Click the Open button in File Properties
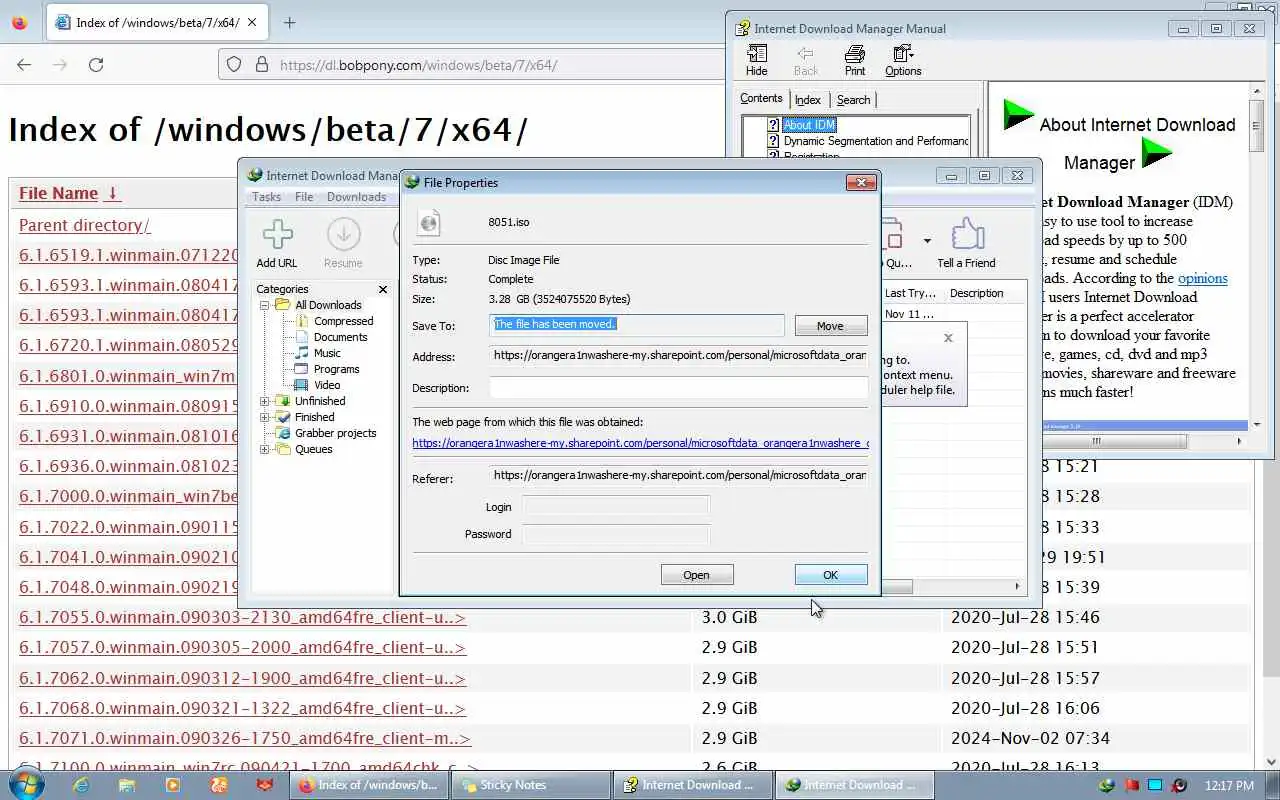The width and height of the screenshot is (1280, 800). point(697,575)
